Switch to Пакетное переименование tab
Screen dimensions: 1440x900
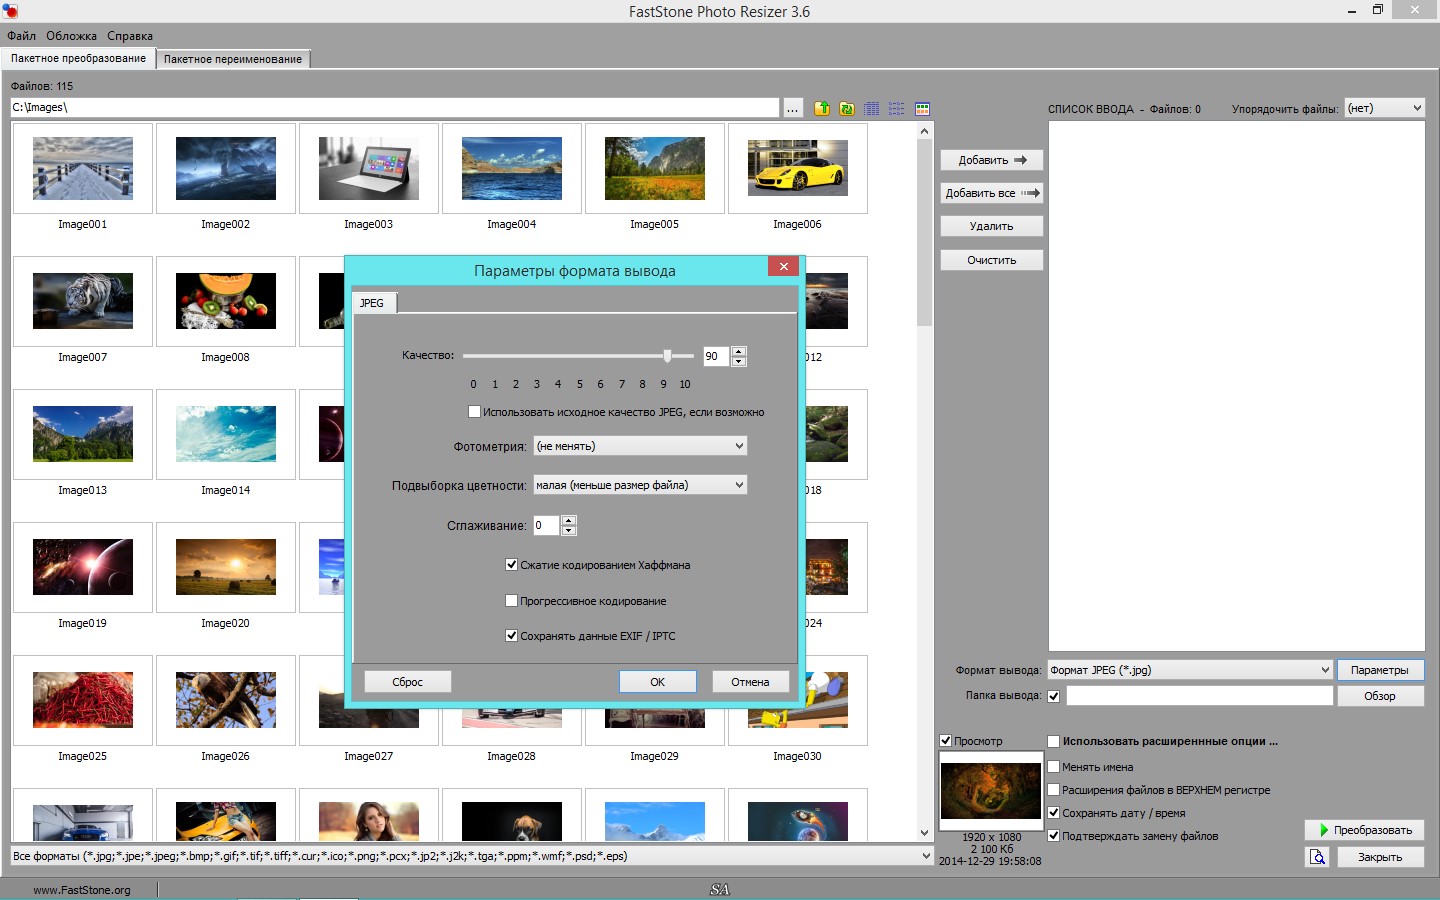[x=233, y=59]
